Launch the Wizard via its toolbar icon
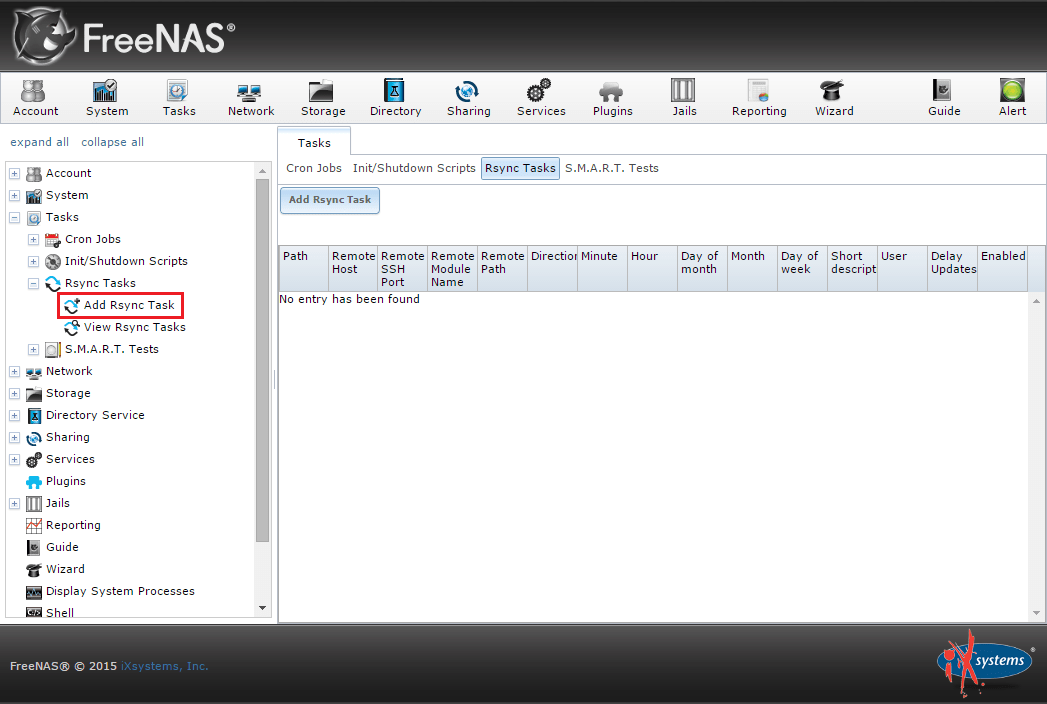Viewport: 1047px width, 704px height. (x=833, y=97)
